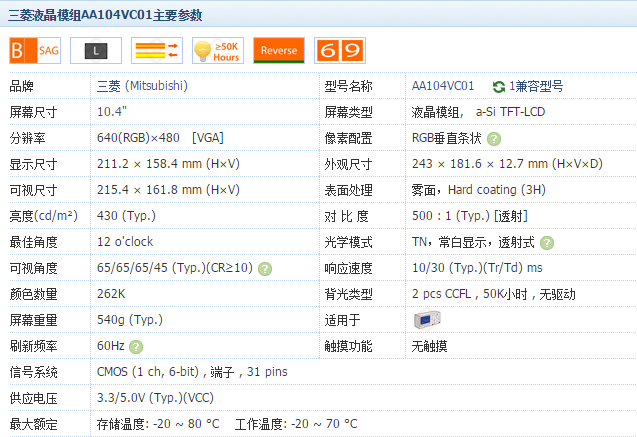The height and width of the screenshot is (437, 637).
Task: Click the 品牌 row label
Action: pos(22,86)
